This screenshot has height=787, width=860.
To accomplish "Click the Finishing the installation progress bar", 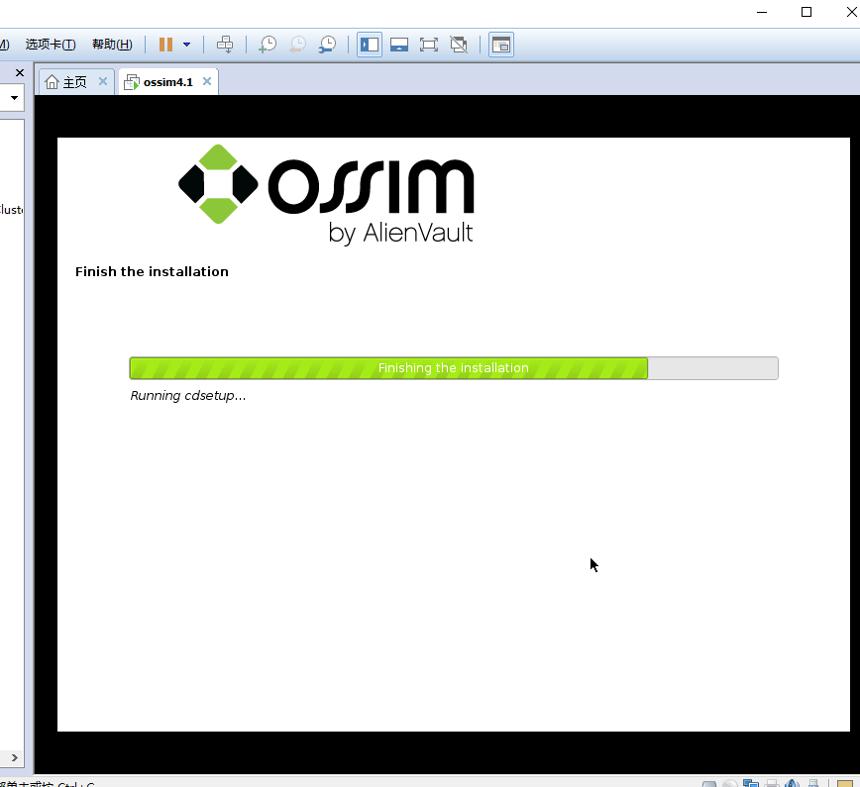I will (454, 368).
